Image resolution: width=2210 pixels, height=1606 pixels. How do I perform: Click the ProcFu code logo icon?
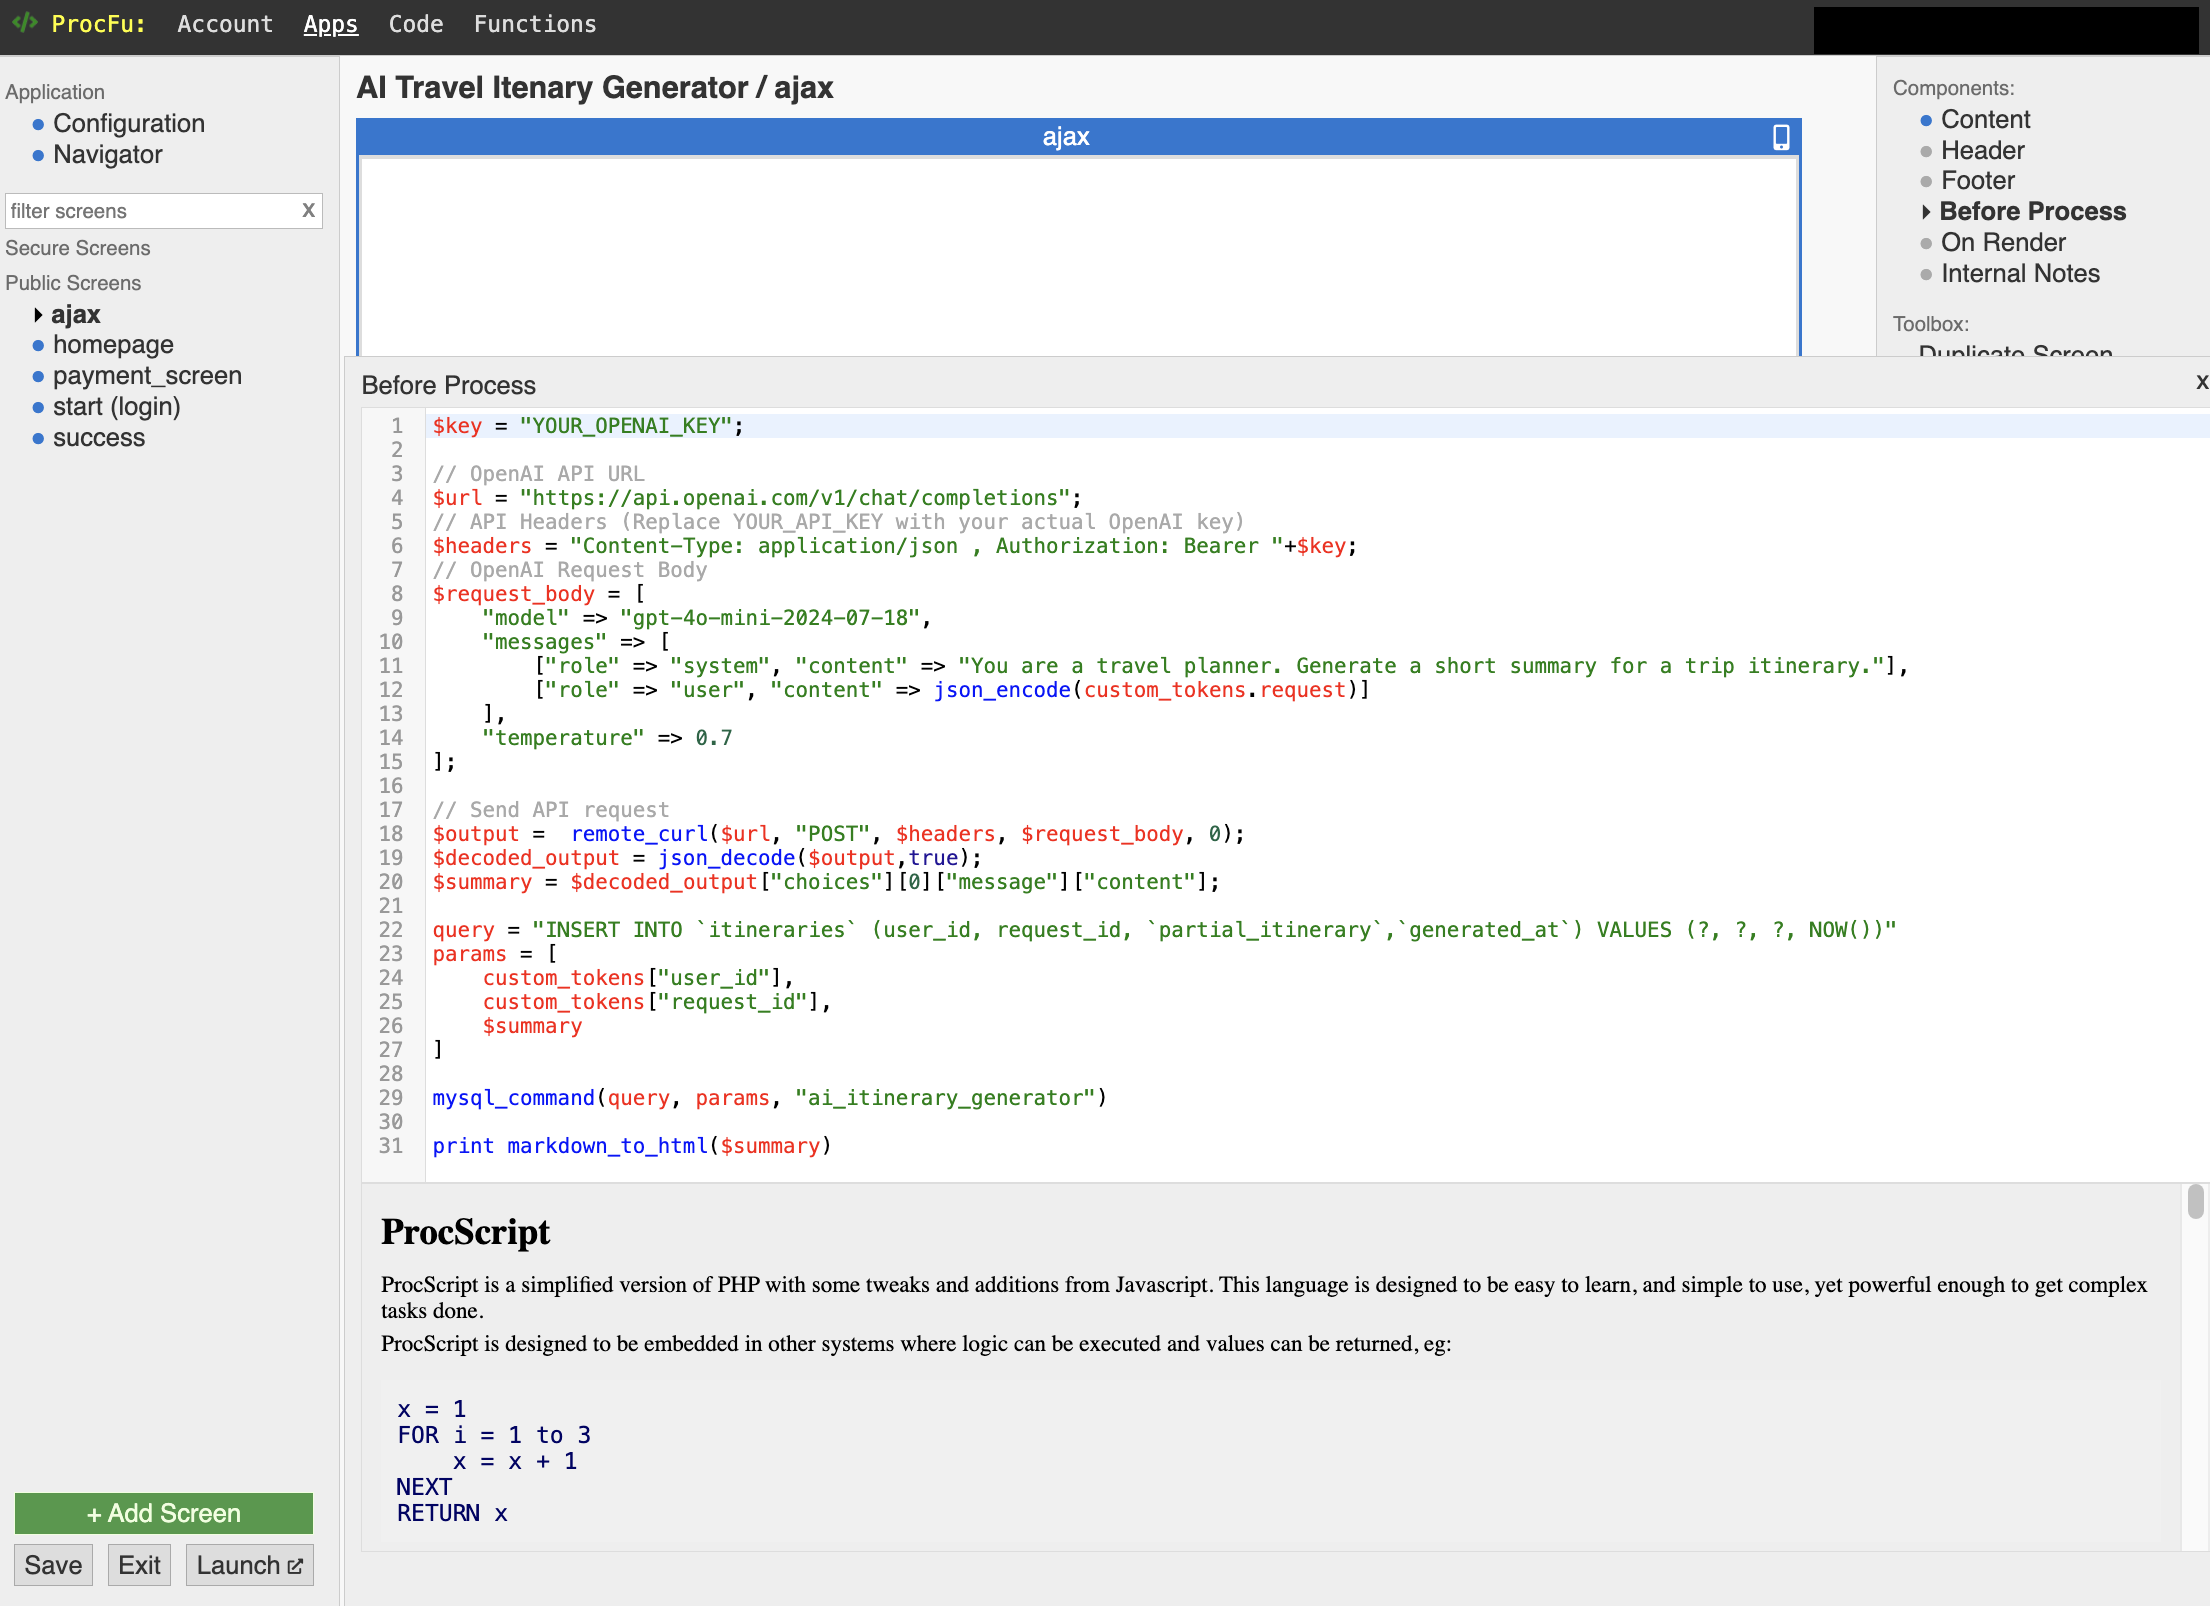tap(25, 22)
